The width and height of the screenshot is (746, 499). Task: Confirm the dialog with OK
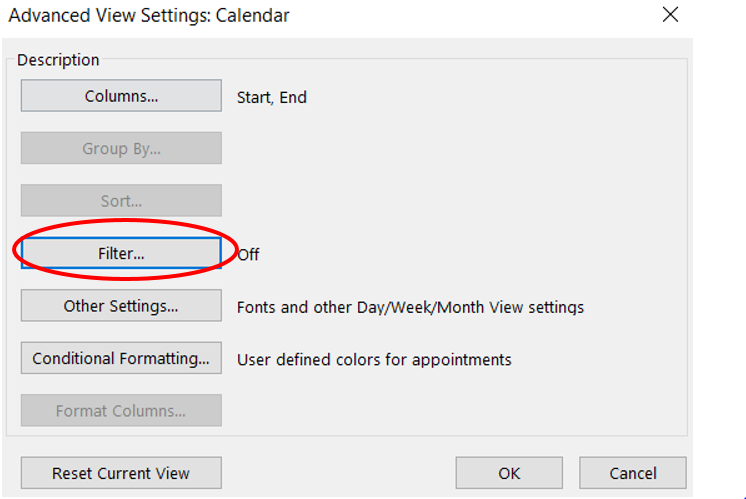click(509, 473)
